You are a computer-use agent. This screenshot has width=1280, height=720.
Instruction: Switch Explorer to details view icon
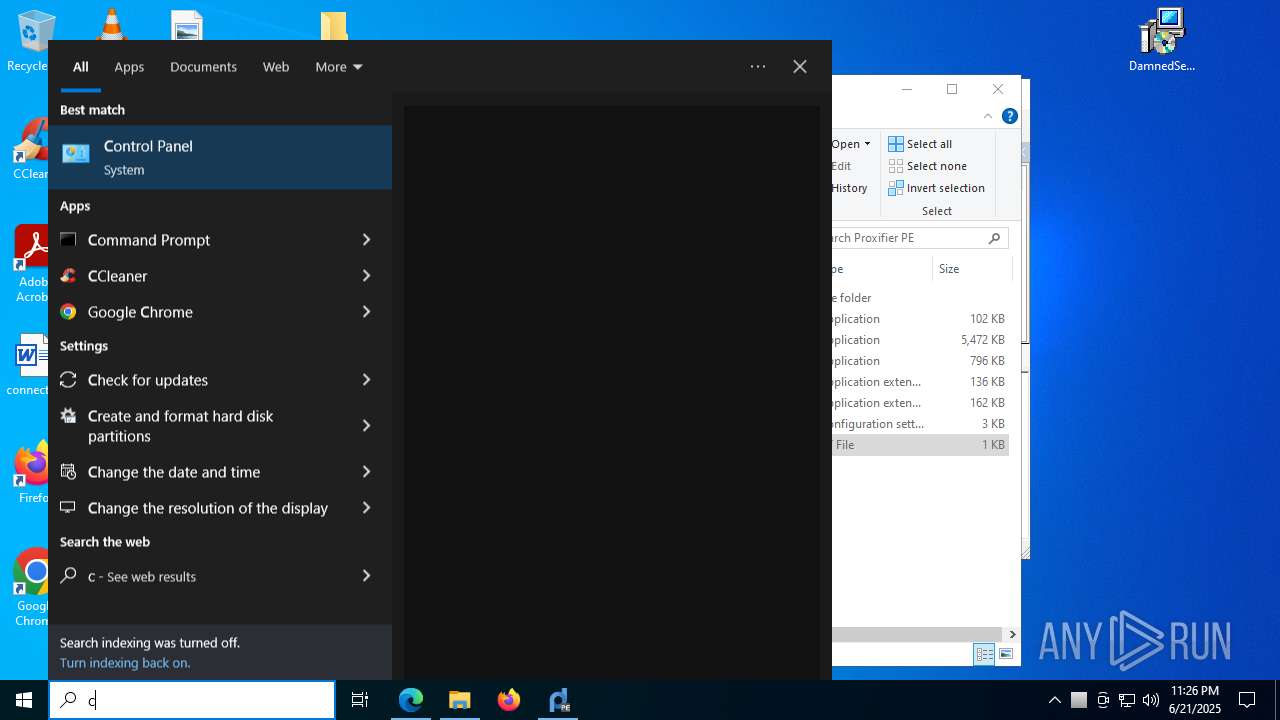click(x=984, y=654)
